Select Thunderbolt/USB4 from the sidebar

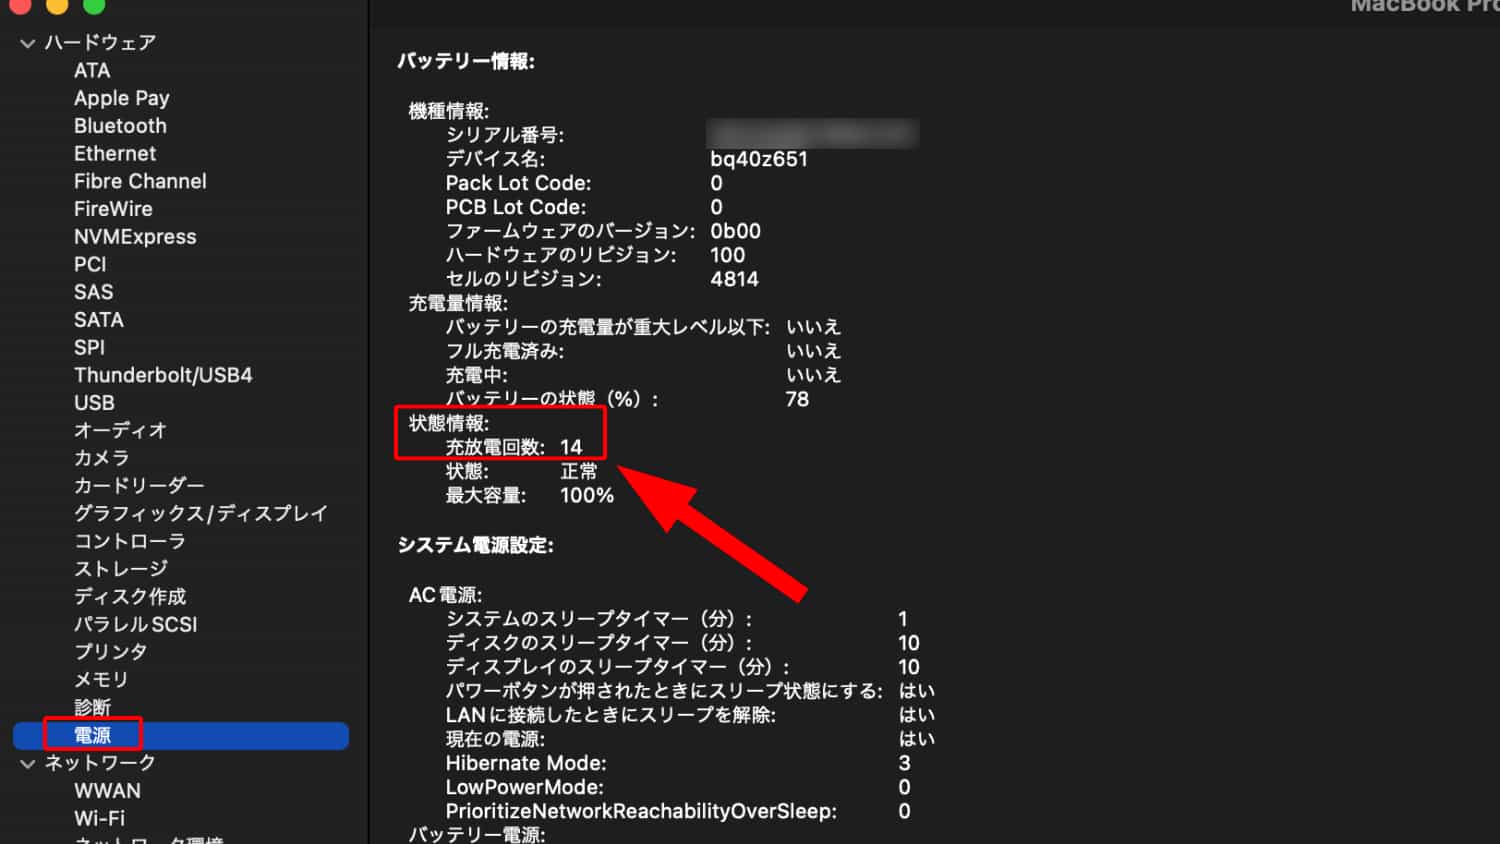(163, 374)
